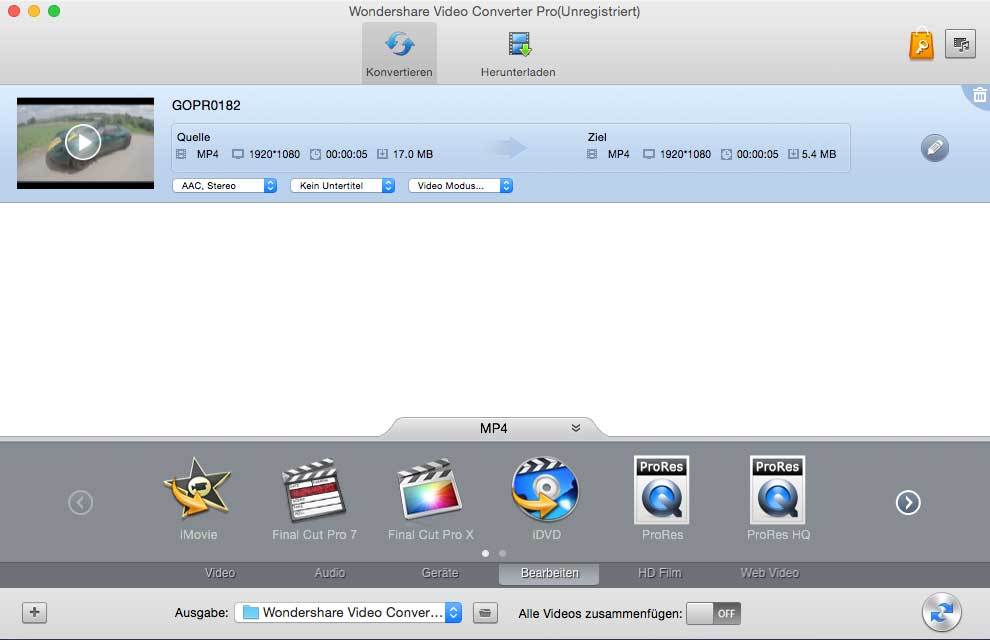Image resolution: width=990 pixels, height=640 pixels.
Task: Open the media player icon top right
Action: point(960,44)
